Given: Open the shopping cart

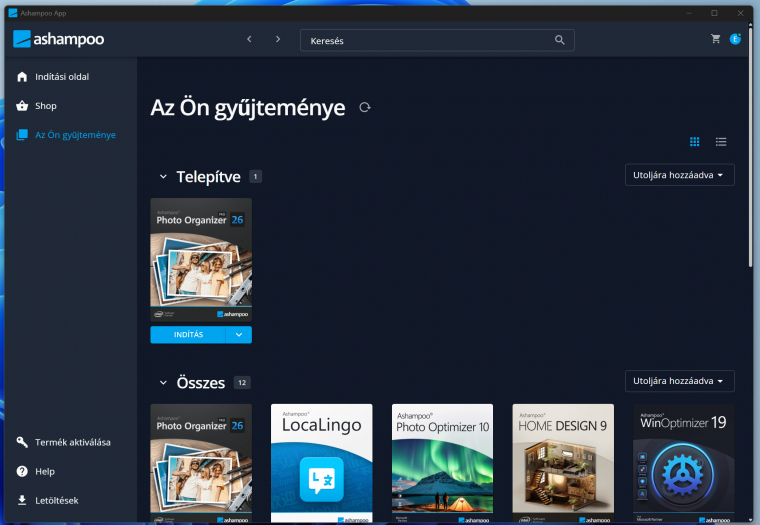Looking at the screenshot, I should click(716, 39).
